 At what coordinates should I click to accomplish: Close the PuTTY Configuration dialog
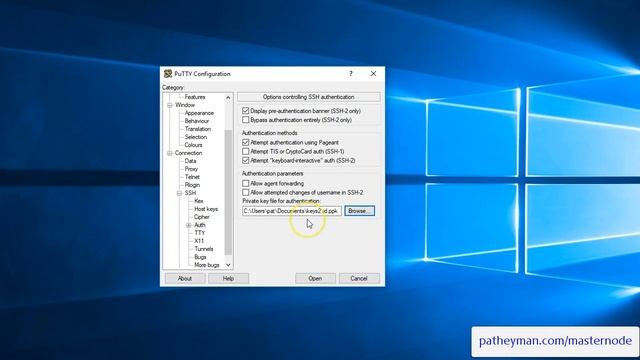click(x=373, y=73)
